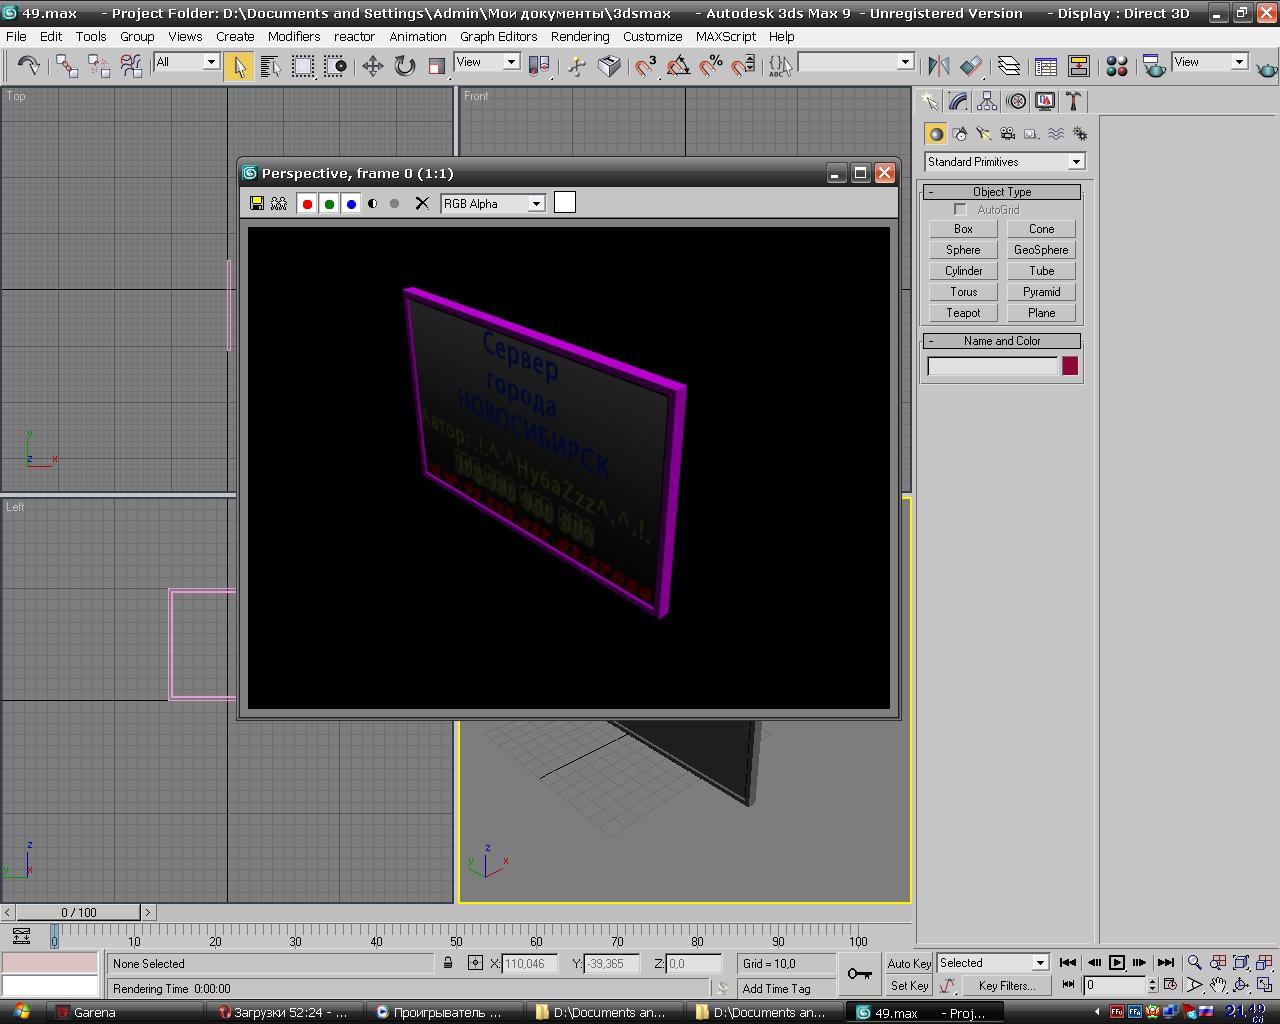Clear the render window with X icon
This screenshot has height=1024, width=1280.
(422, 203)
